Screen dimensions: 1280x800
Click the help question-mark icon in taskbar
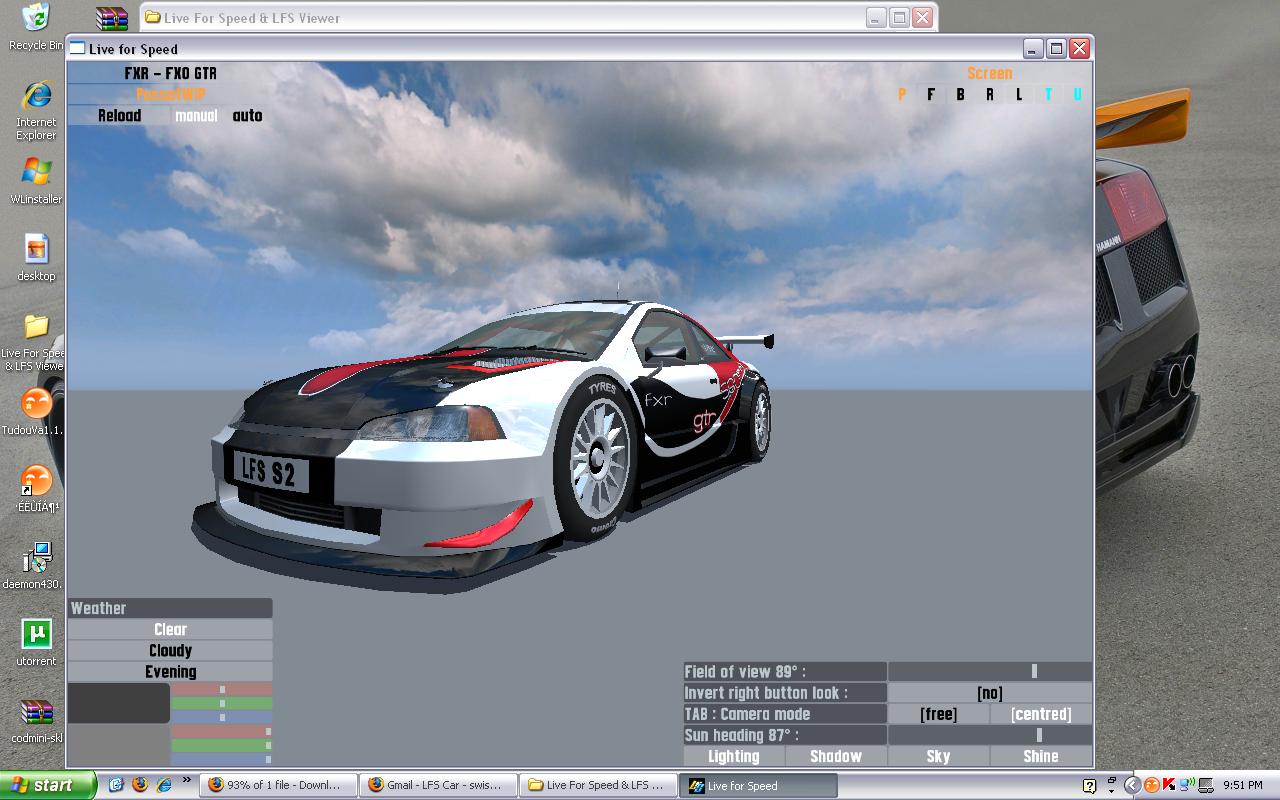1090,786
